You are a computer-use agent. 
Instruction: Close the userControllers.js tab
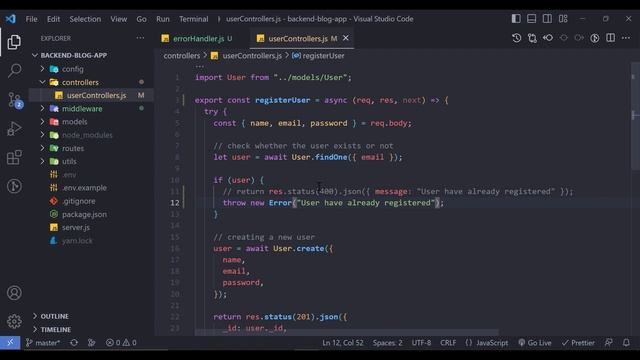(x=346, y=38)
